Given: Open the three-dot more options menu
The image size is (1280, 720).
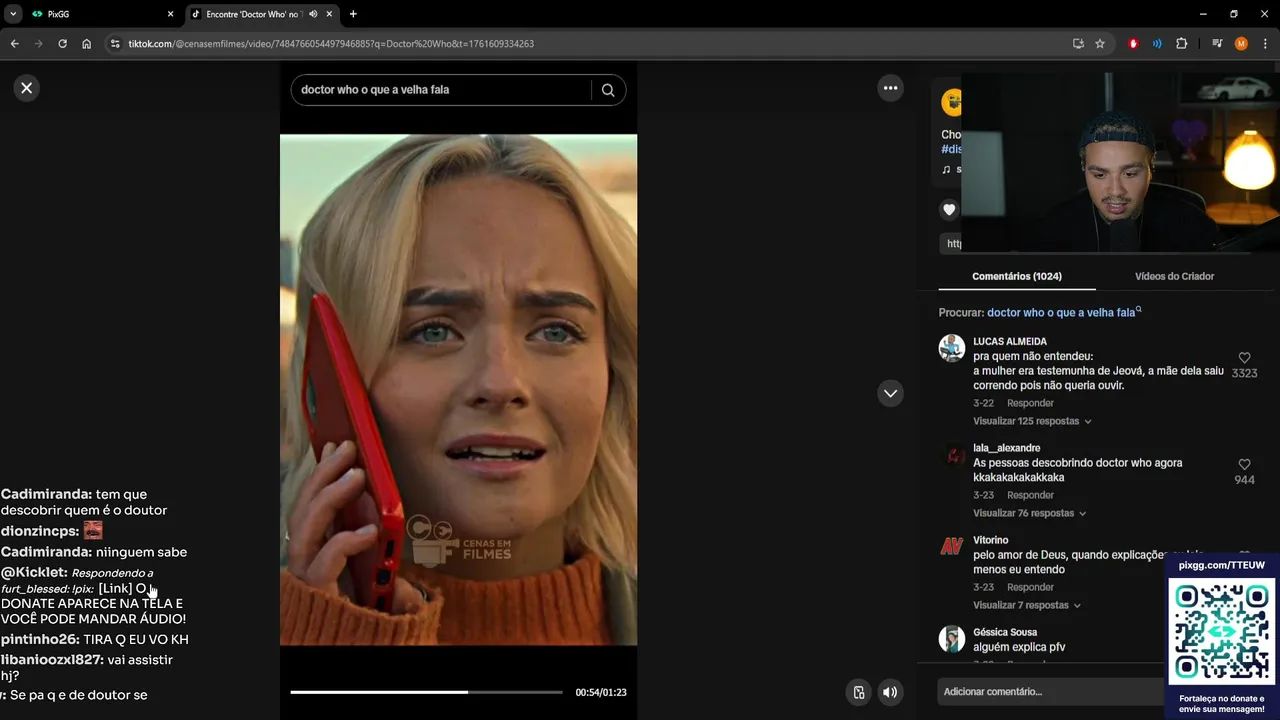Looking at the screenshot, I should 890,88.
